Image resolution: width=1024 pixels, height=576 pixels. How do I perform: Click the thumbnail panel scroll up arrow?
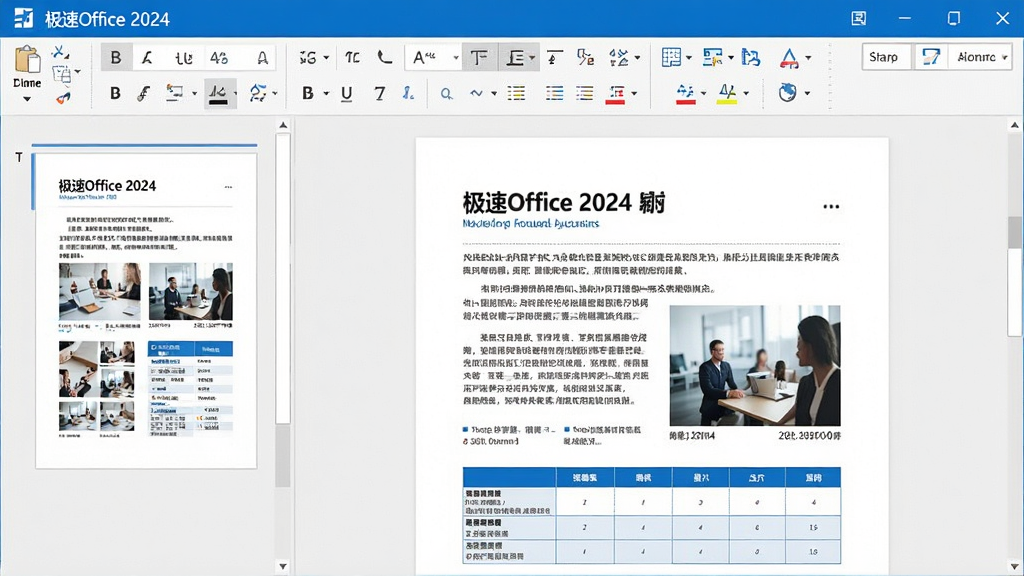point(283,125)
